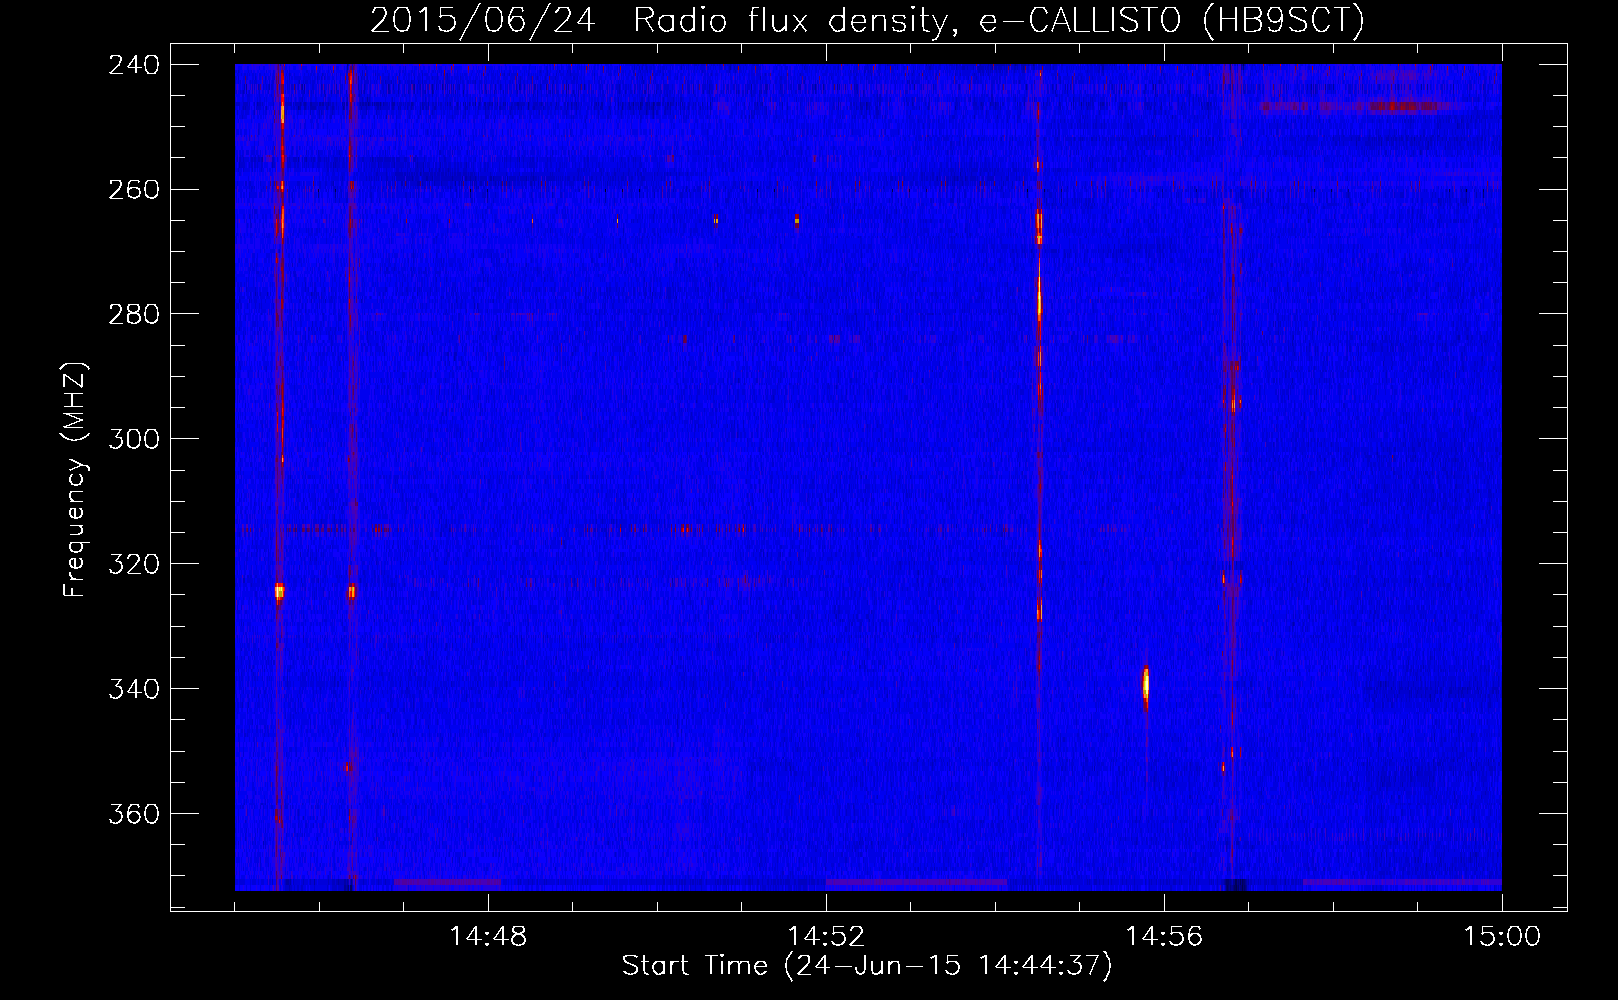Click the 14:56 time tick label
This screenshot has height=1000, width=1618.
click(x=1164, y=937)
